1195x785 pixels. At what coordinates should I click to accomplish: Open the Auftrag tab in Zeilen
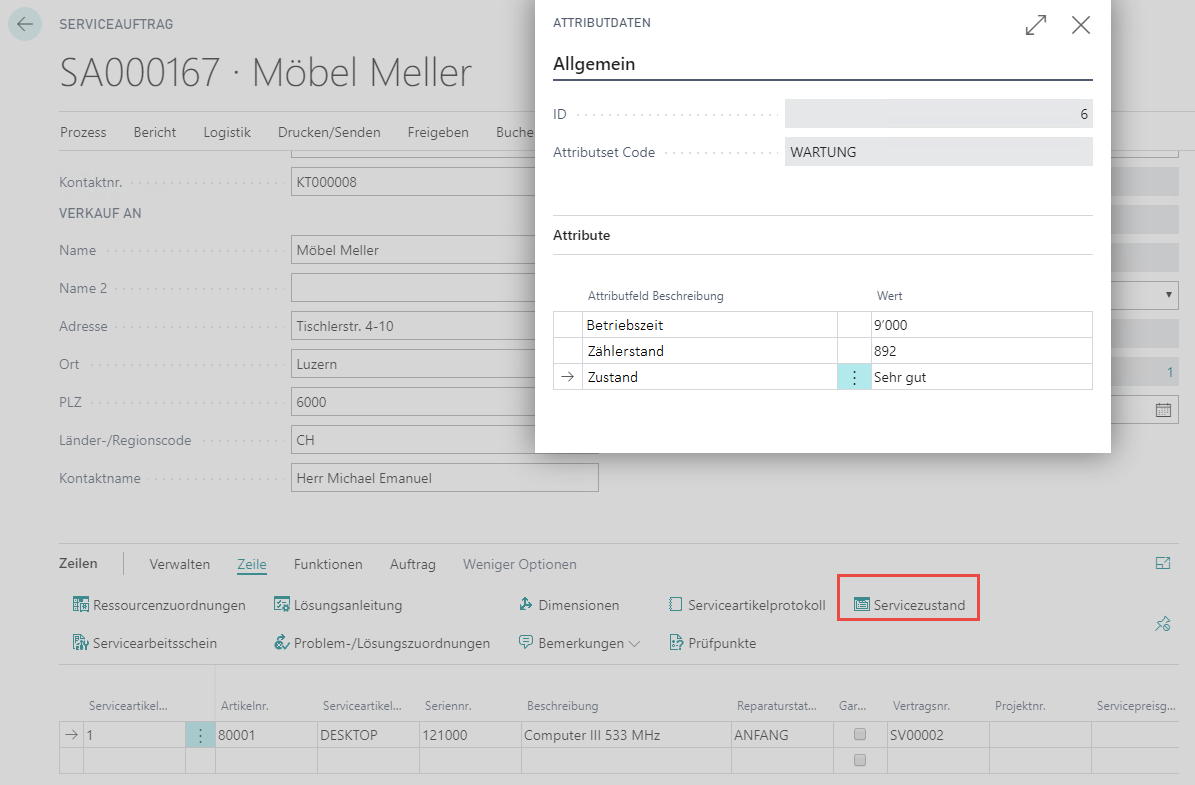coord(413,565)
